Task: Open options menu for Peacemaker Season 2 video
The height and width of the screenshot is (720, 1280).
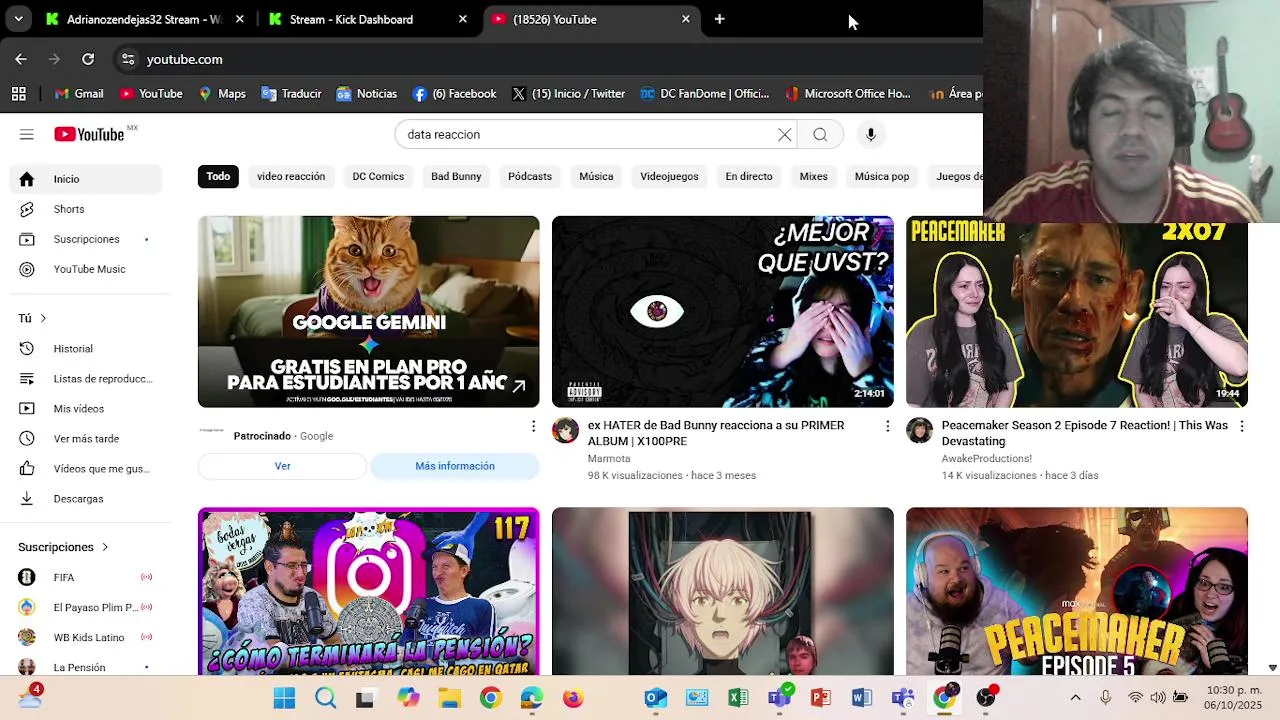Action: [x=1241, y=427]
